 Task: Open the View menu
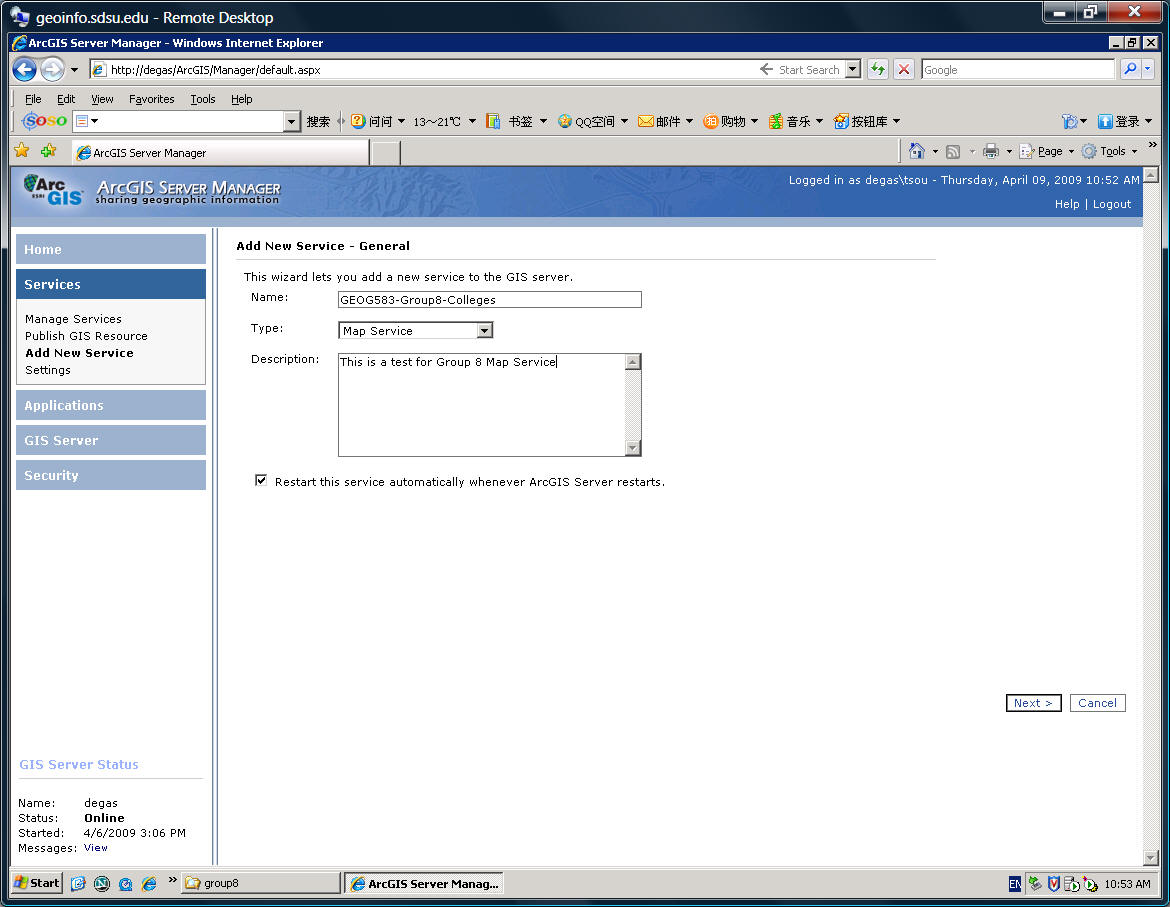pyautogui.click(x=102, y=98)
